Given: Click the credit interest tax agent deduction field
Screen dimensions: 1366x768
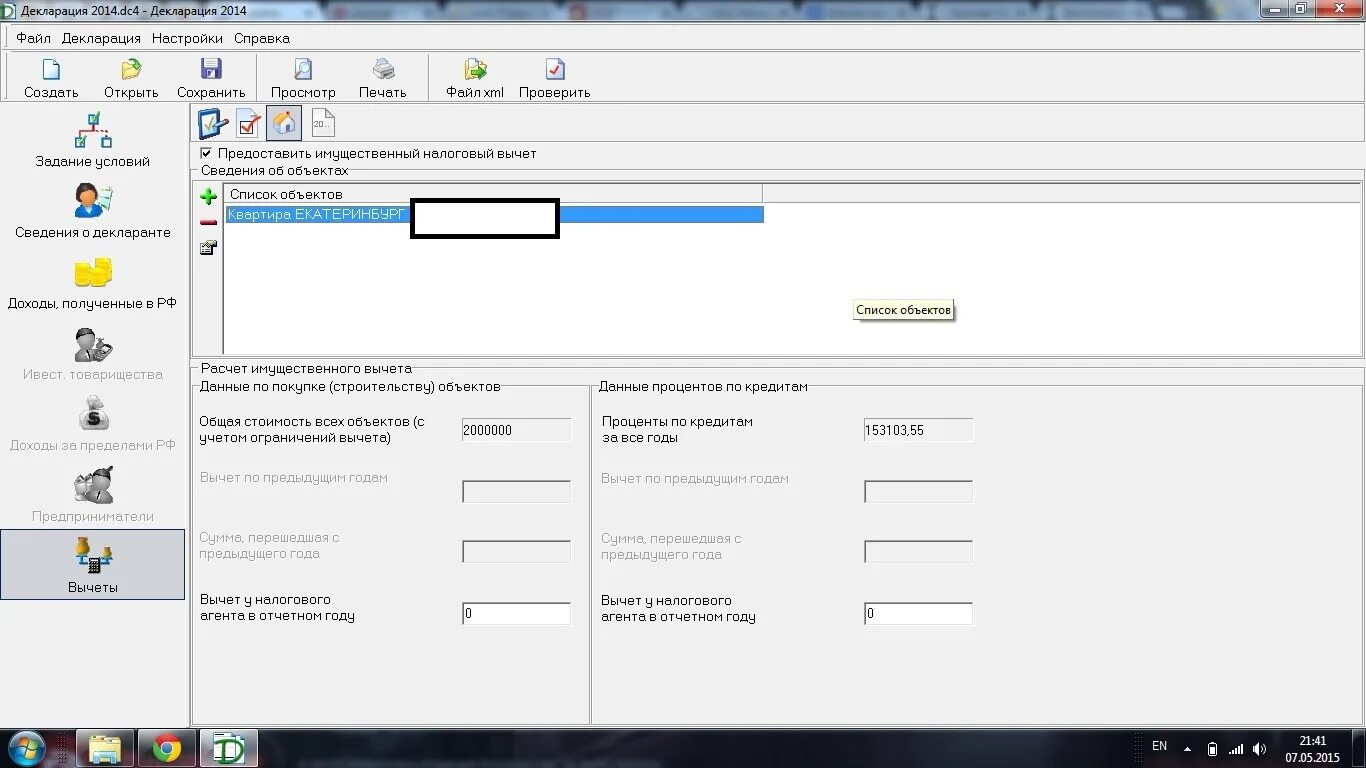Looking at the screenshot, I should click(918, 614).
